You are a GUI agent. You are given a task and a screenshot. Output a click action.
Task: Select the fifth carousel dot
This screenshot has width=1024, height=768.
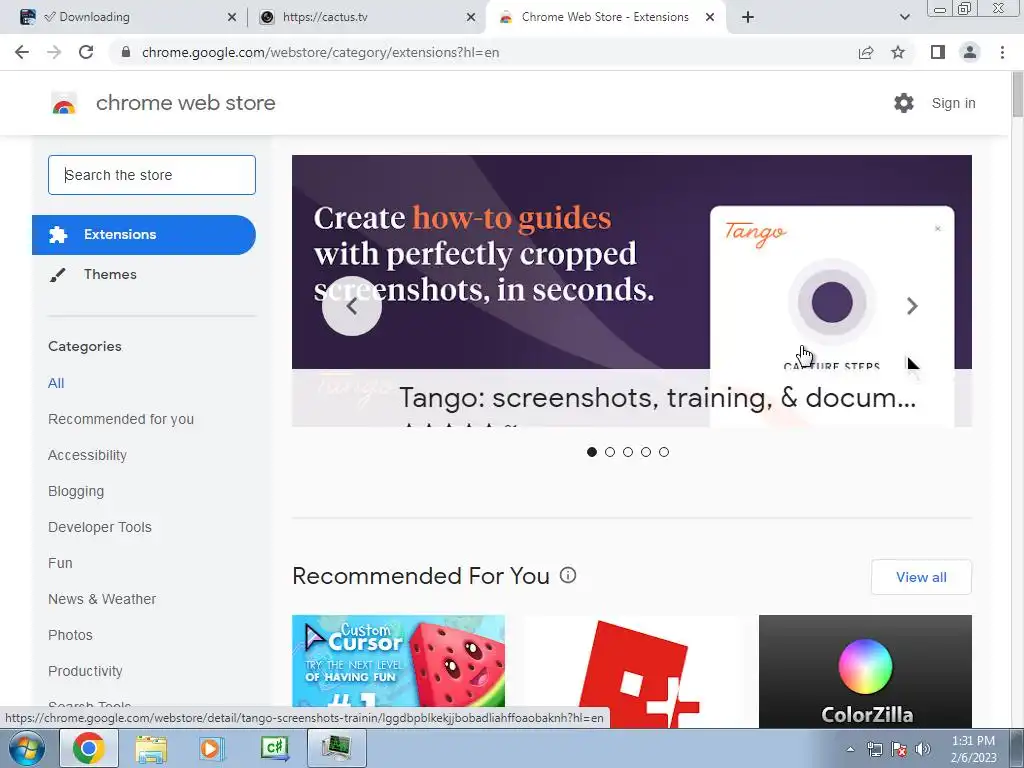[x=664, y=452]
